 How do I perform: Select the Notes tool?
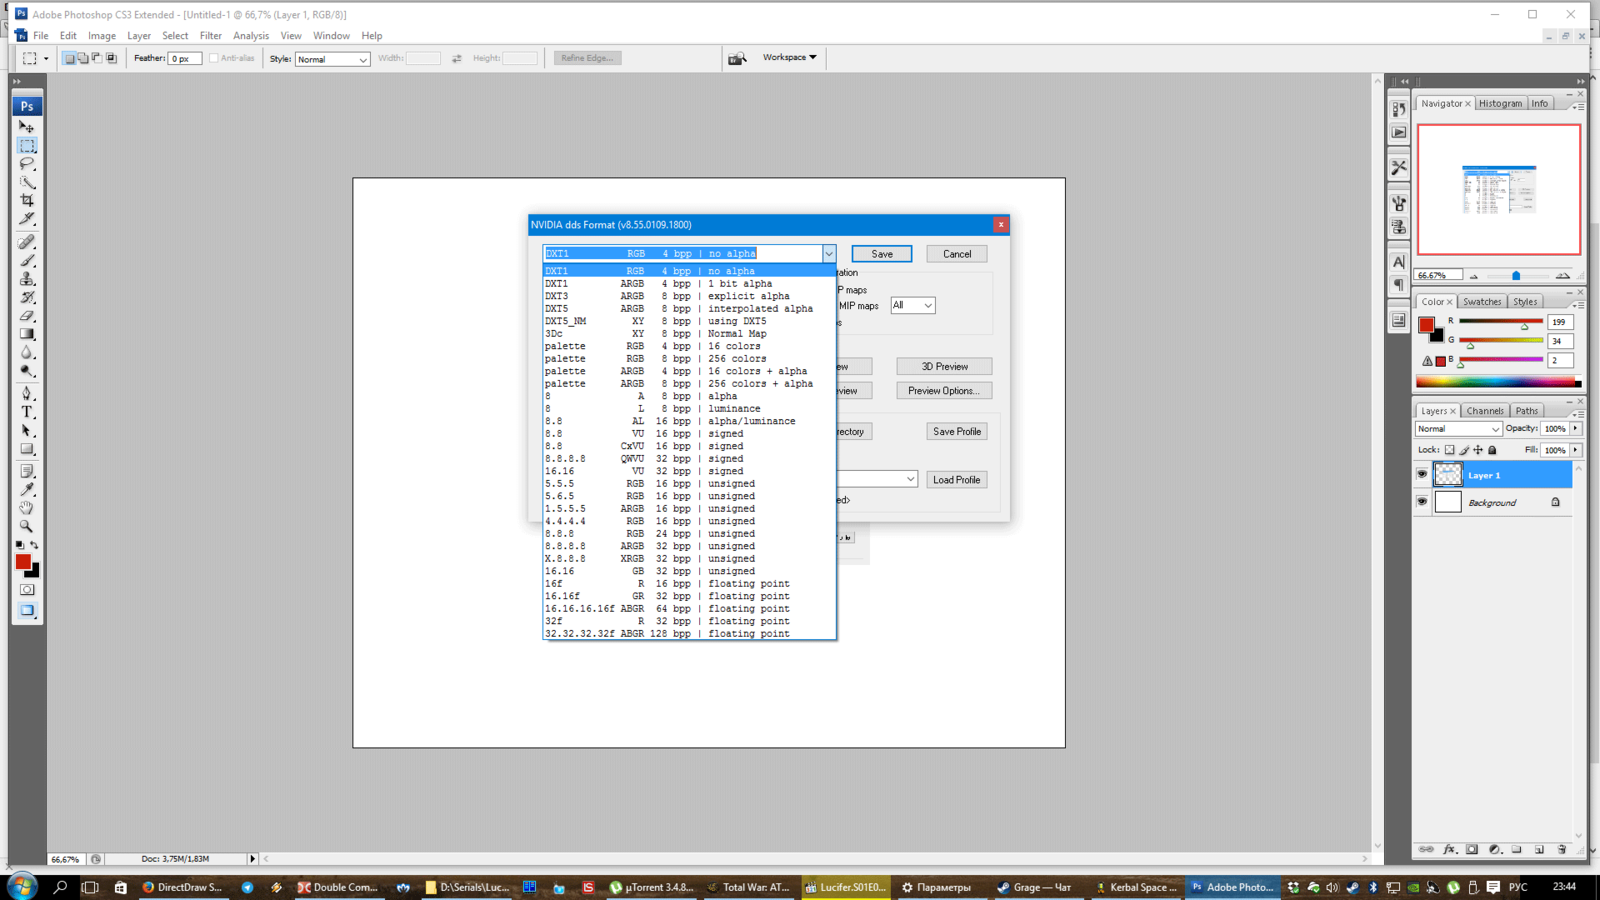27,471
